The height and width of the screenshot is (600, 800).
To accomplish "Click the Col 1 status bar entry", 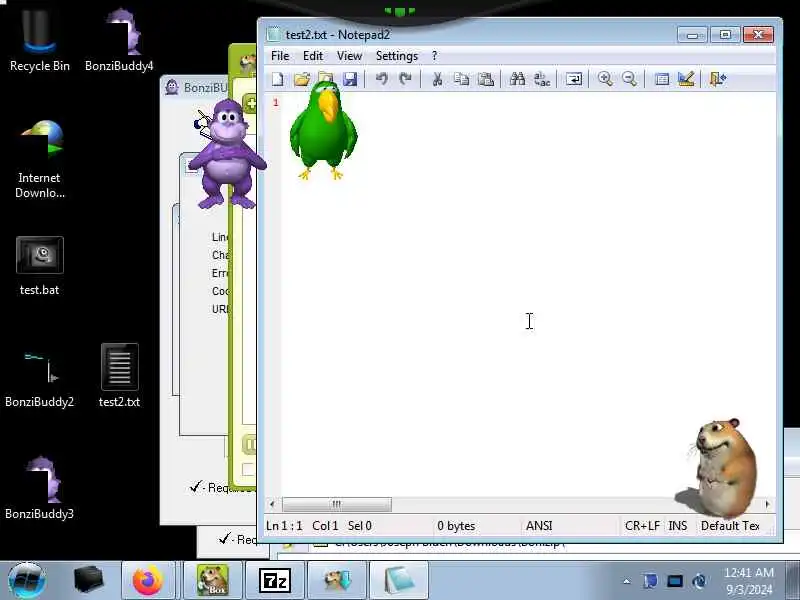I will [325, 526].
